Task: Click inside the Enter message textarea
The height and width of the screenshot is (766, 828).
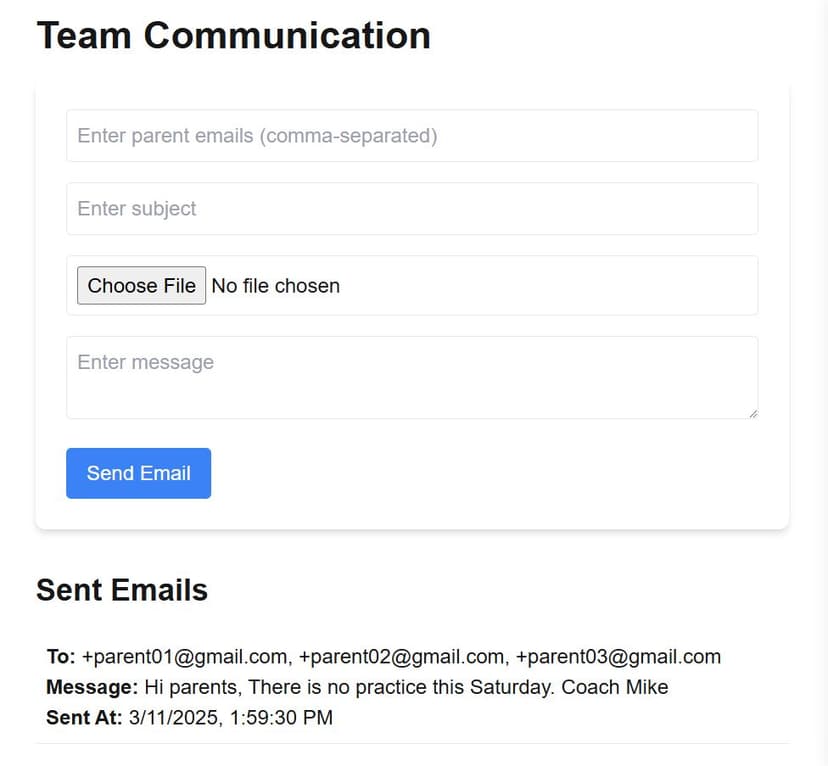Action: coord(411,377)
